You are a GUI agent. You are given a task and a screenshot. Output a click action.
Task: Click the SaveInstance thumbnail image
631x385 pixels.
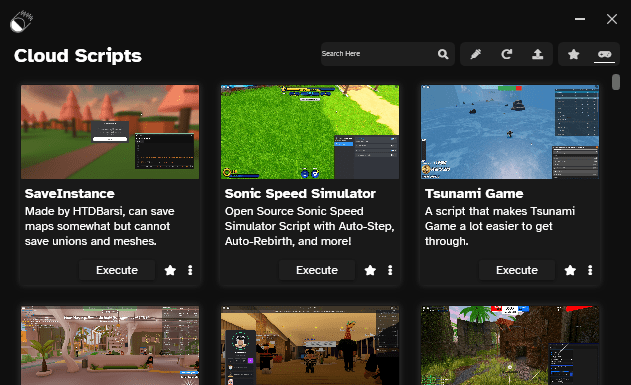(x=110, y=132)
